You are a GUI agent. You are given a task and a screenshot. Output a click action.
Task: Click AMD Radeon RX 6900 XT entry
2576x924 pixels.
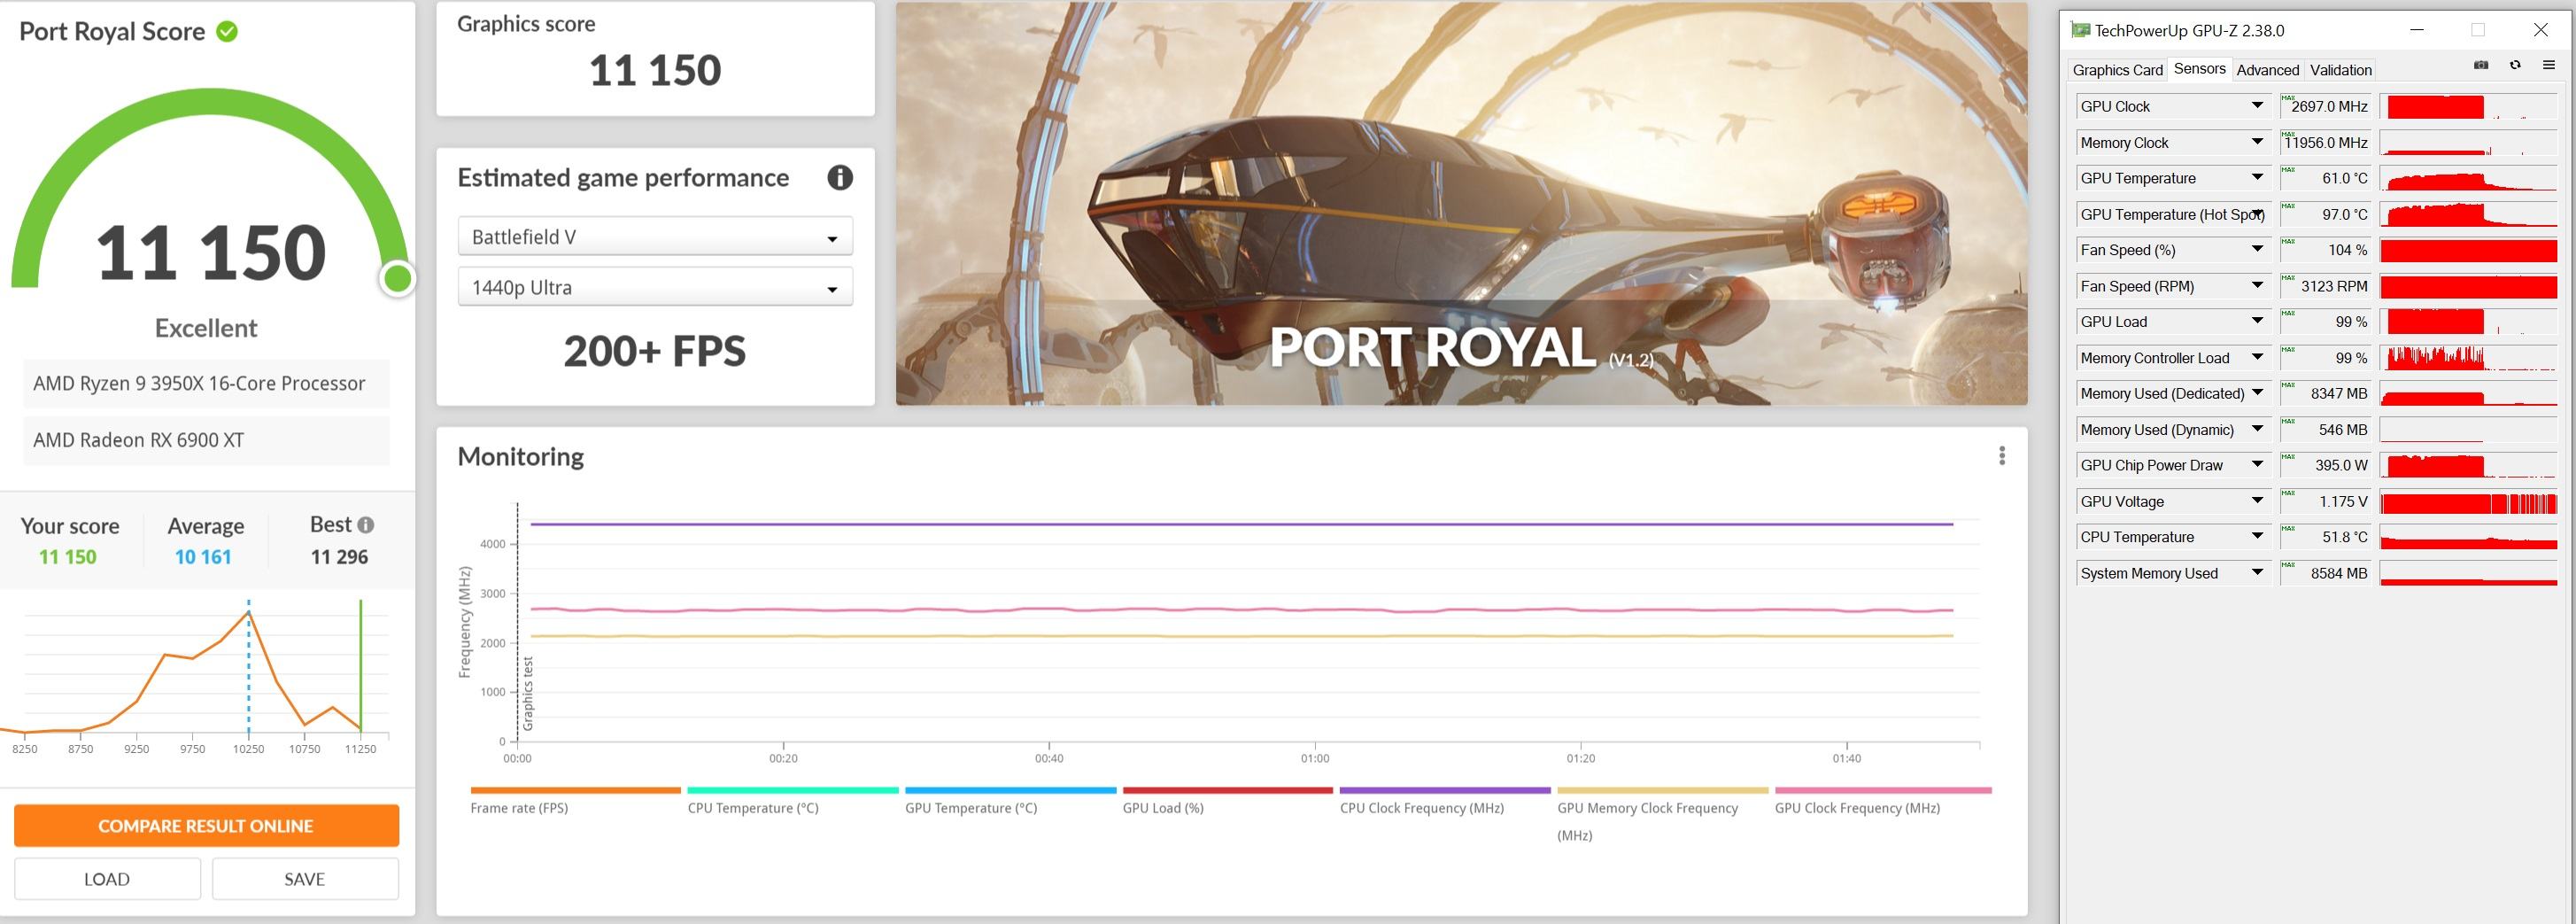(206, 440)
